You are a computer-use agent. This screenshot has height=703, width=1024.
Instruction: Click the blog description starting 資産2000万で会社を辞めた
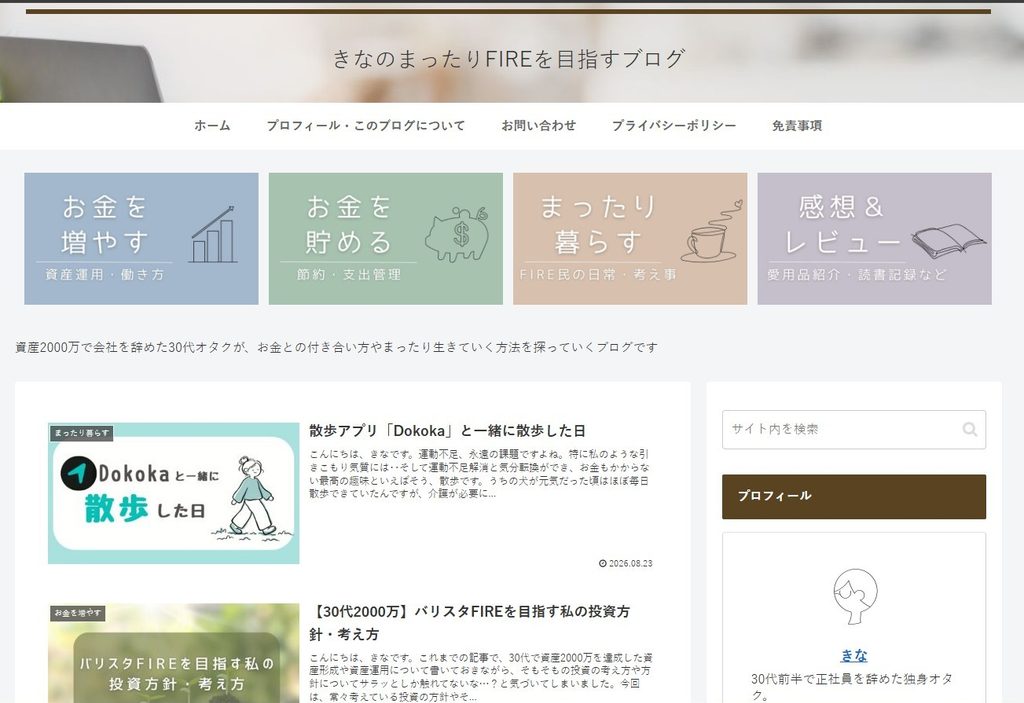click(336, 347)
